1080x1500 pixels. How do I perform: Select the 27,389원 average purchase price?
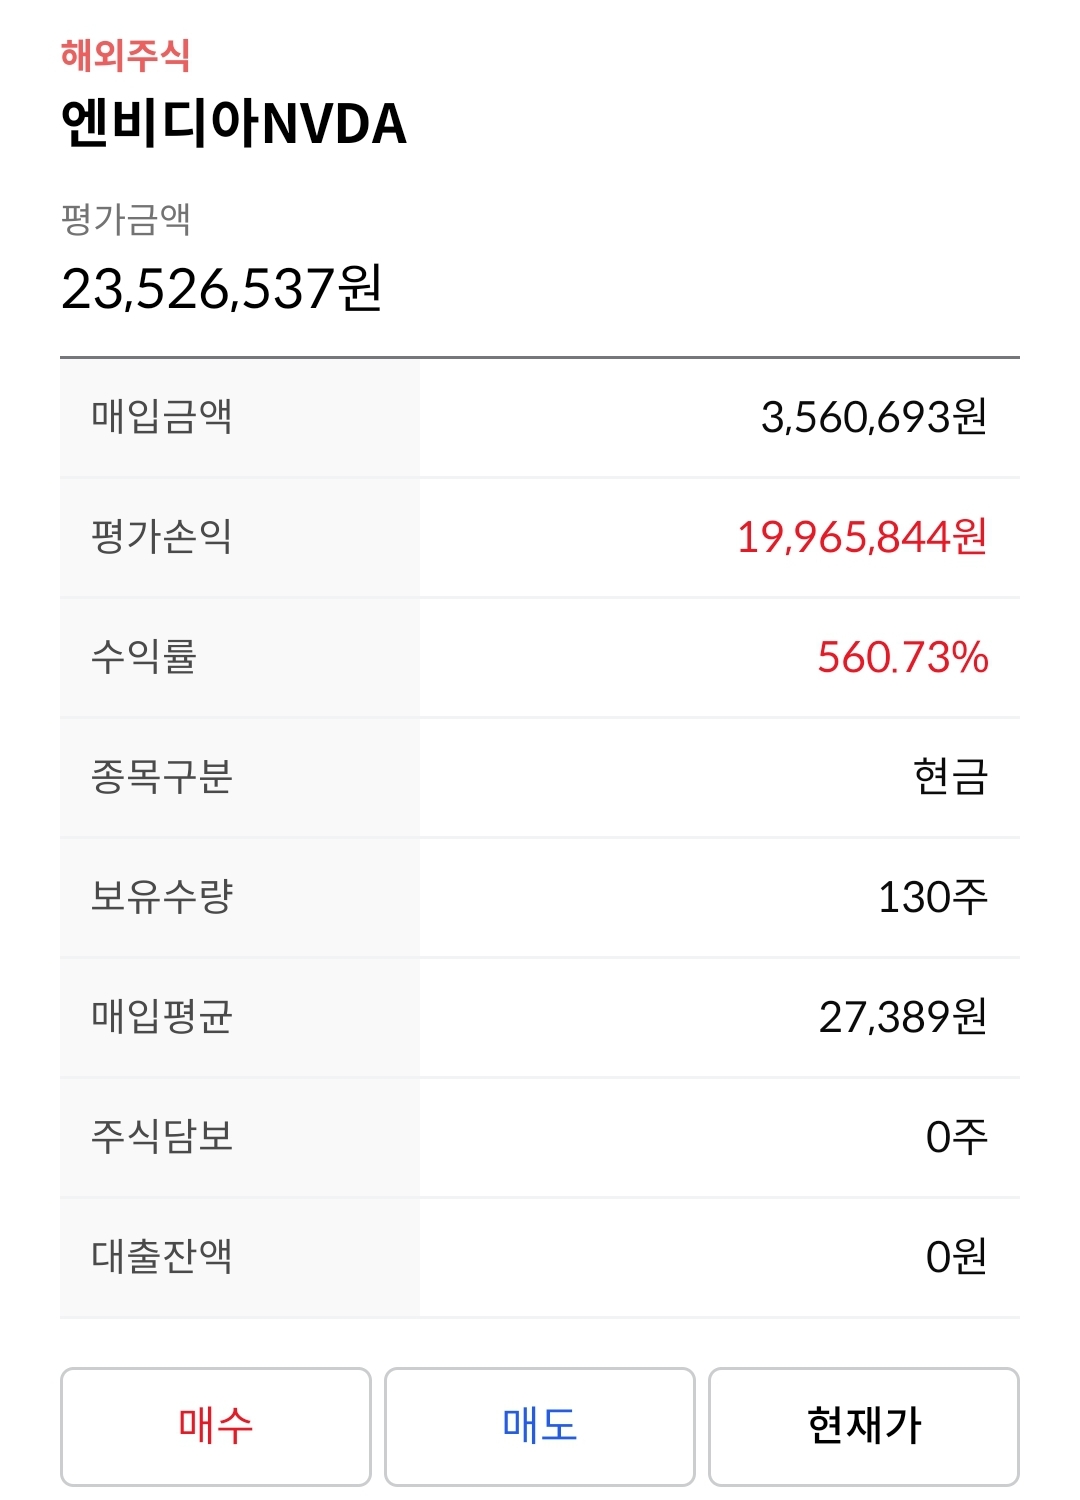coord(902,1017)
